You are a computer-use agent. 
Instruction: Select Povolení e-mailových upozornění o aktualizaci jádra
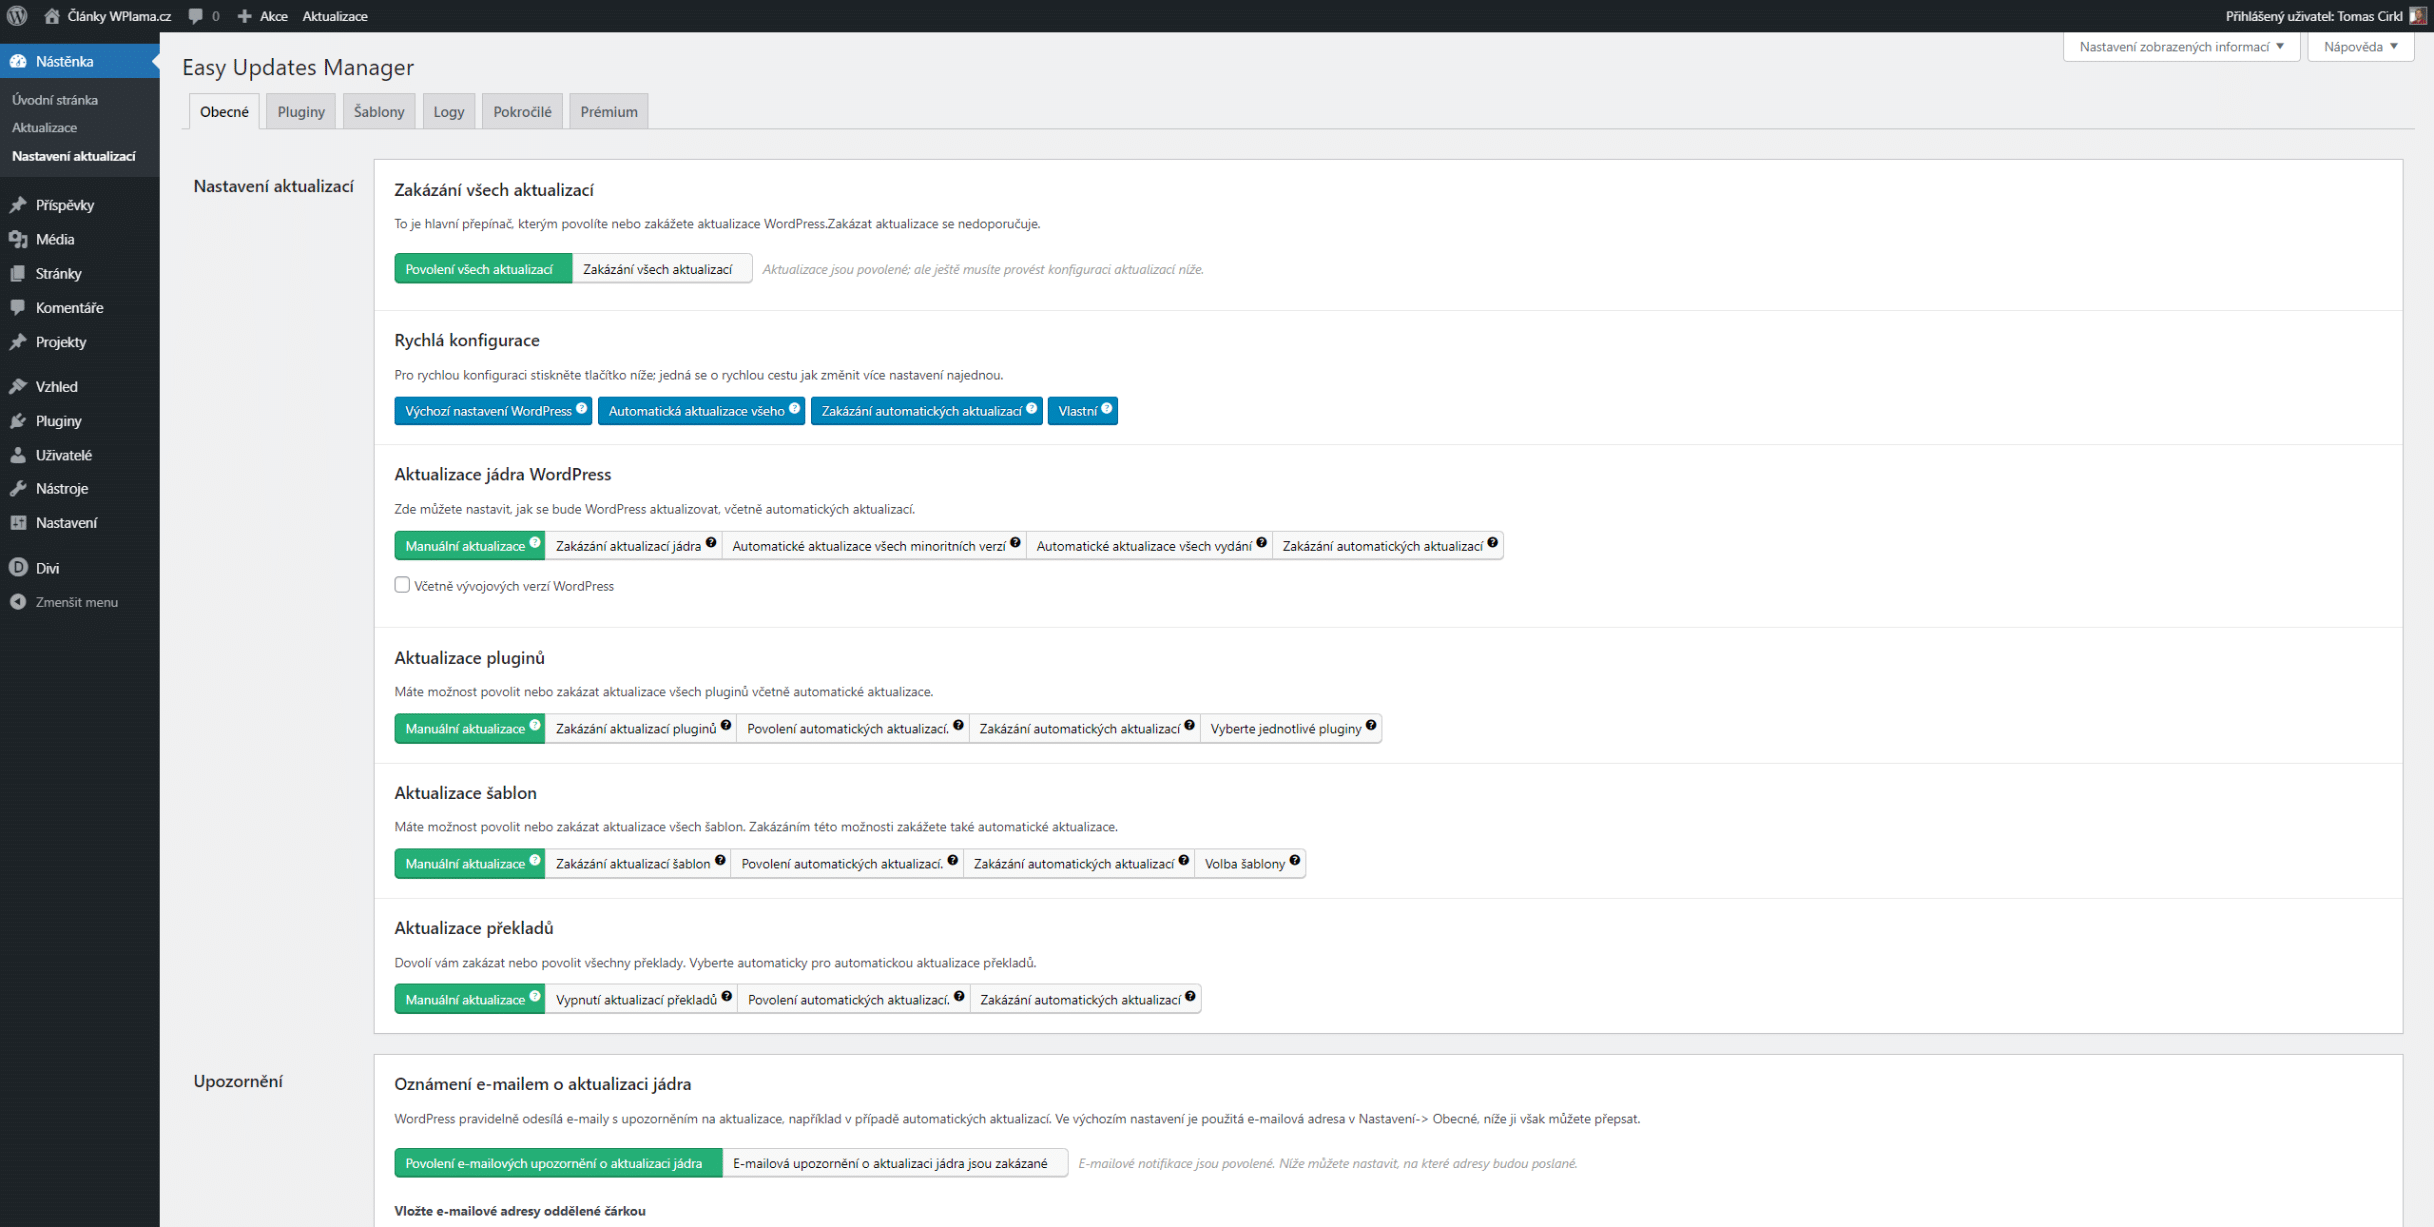[x=558, y=1163]
